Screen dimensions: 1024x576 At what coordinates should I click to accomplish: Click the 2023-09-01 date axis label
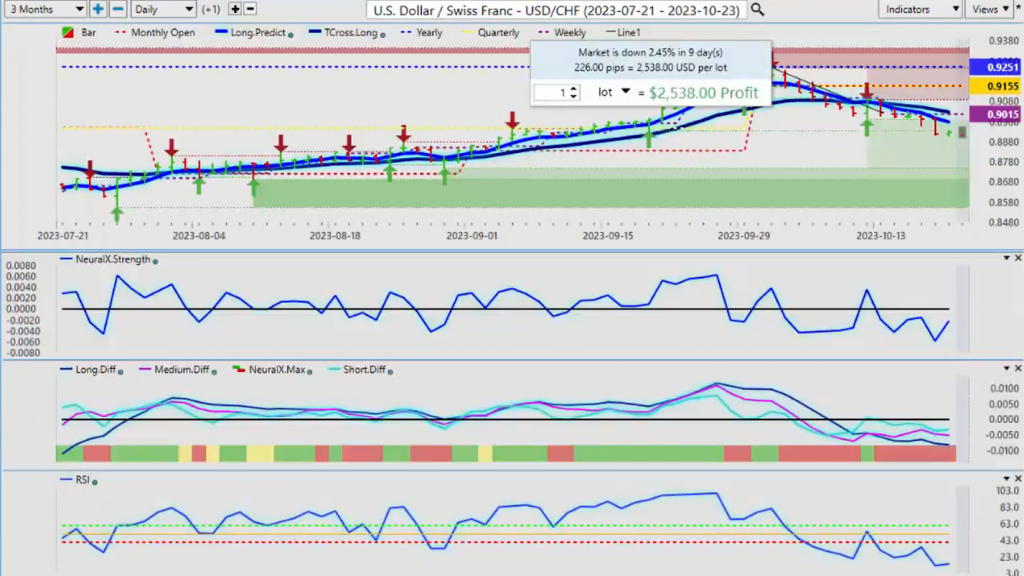pyautogui.click(x=472, y=236)
